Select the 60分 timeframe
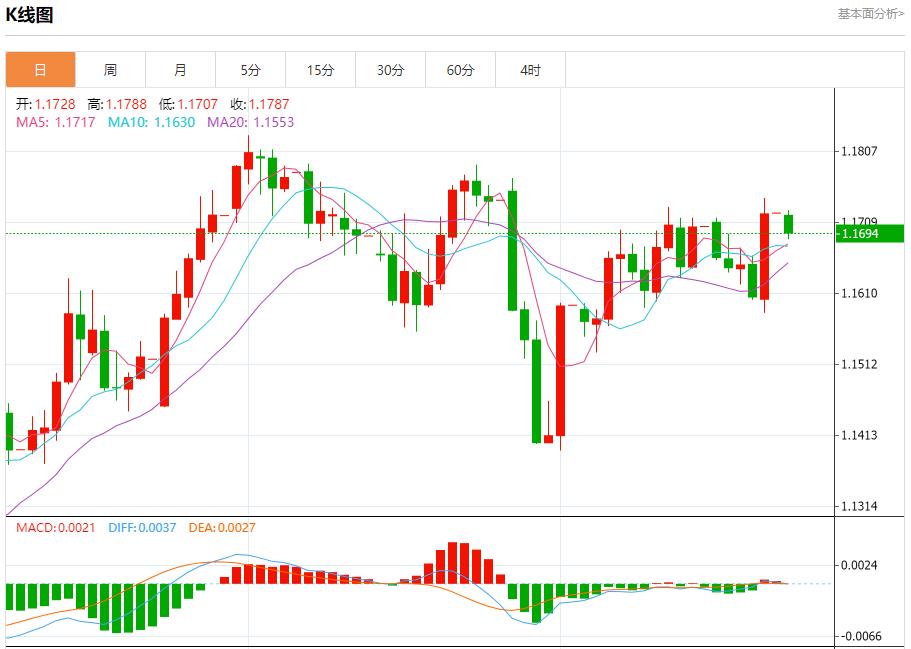Viewport: 911px width, 649px height. point(461,69)
